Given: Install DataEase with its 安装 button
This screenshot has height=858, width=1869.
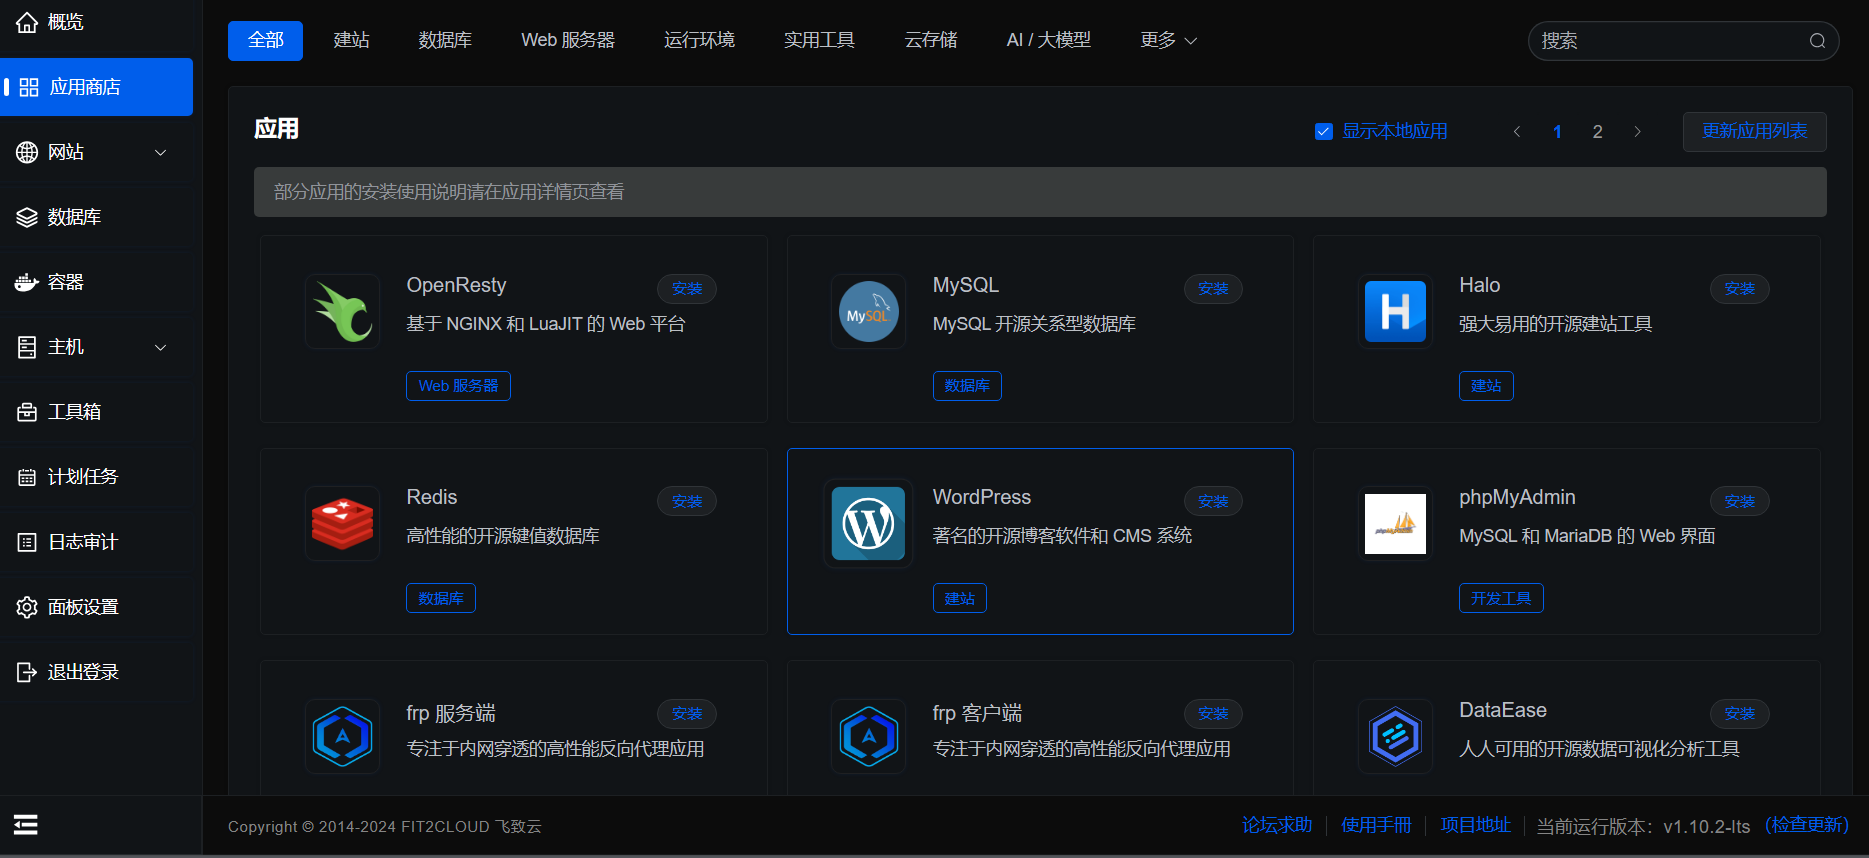Looking at the screenshot, I should [1739, 714].
